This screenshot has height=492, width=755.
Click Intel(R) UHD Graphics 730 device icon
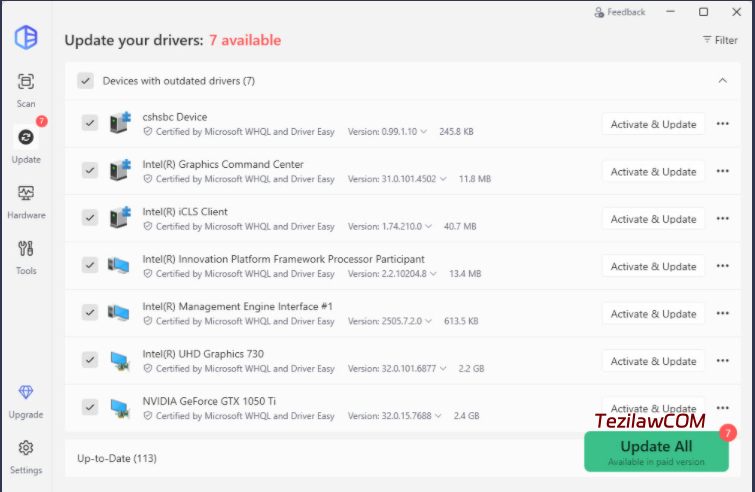(x=120, y=361)
